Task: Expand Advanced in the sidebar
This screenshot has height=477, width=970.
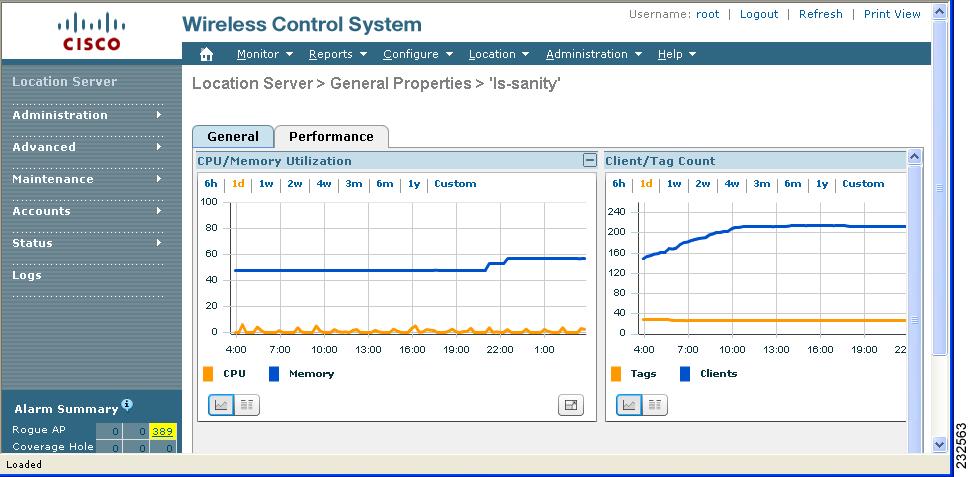Action: pyautogui.click(x=87, y=147)
